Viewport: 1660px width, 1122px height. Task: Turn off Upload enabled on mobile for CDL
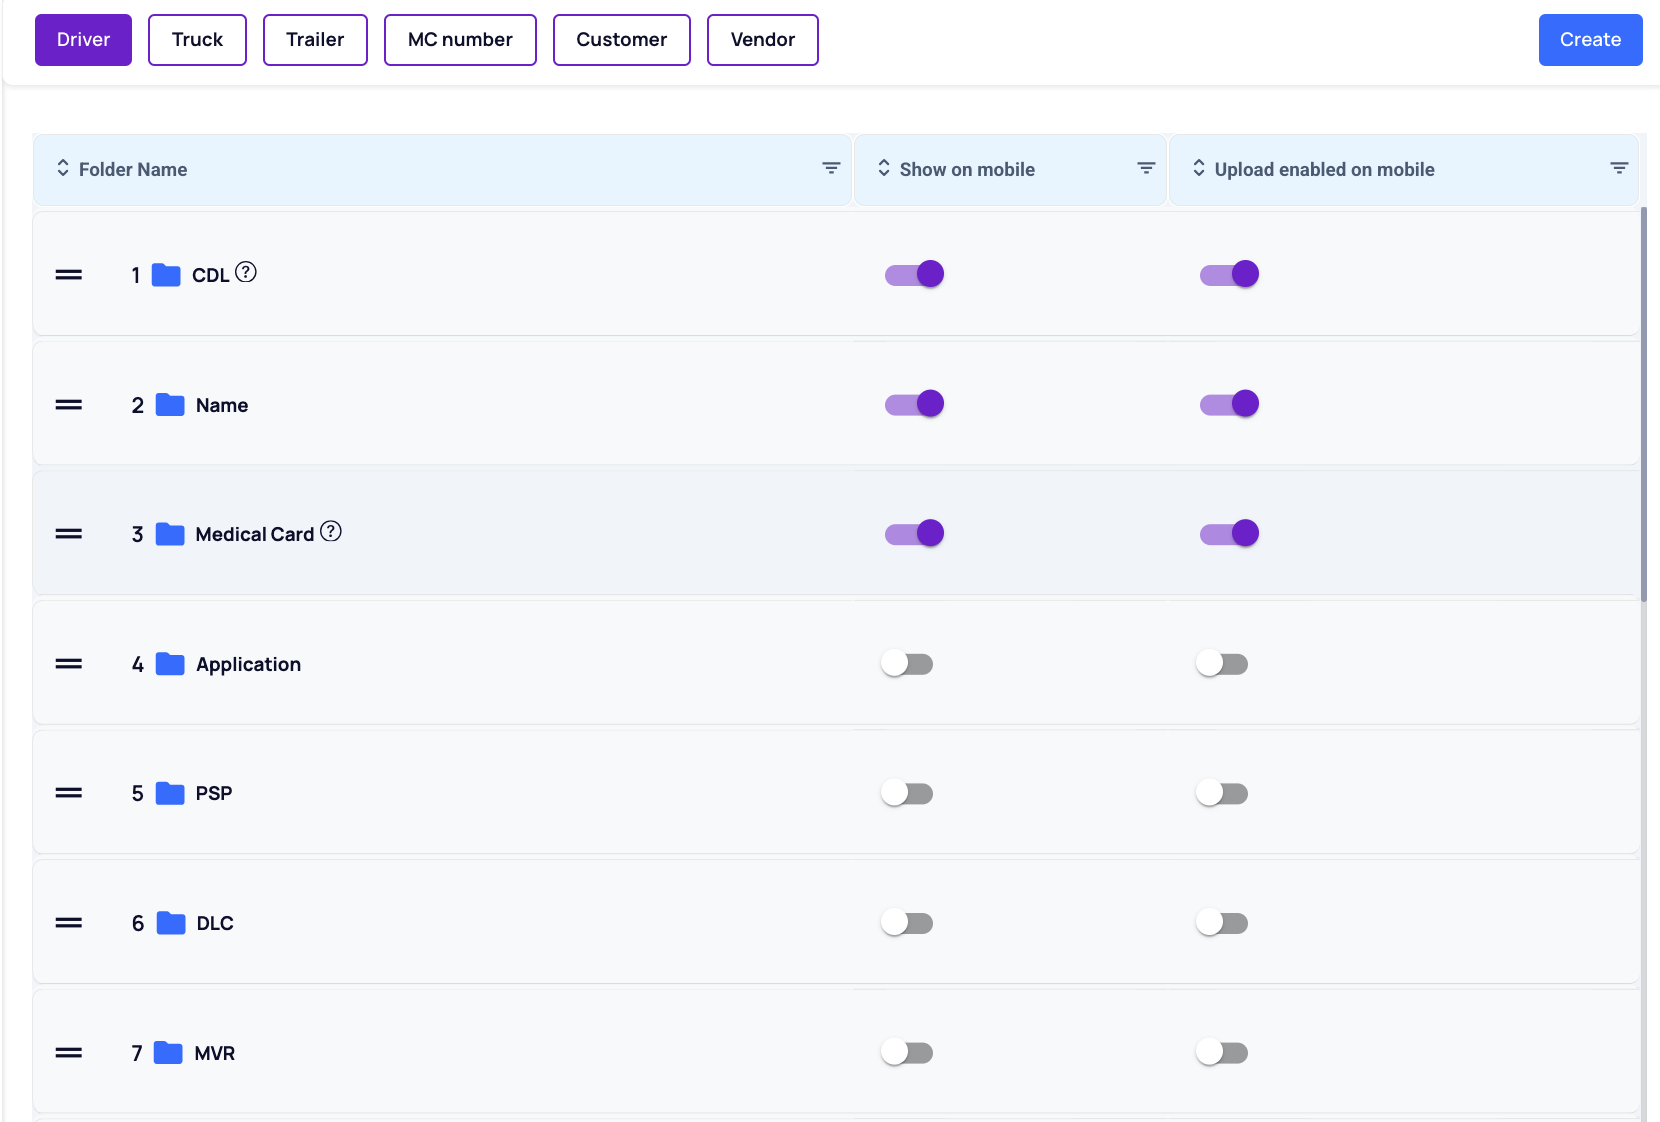(1229, 274)
